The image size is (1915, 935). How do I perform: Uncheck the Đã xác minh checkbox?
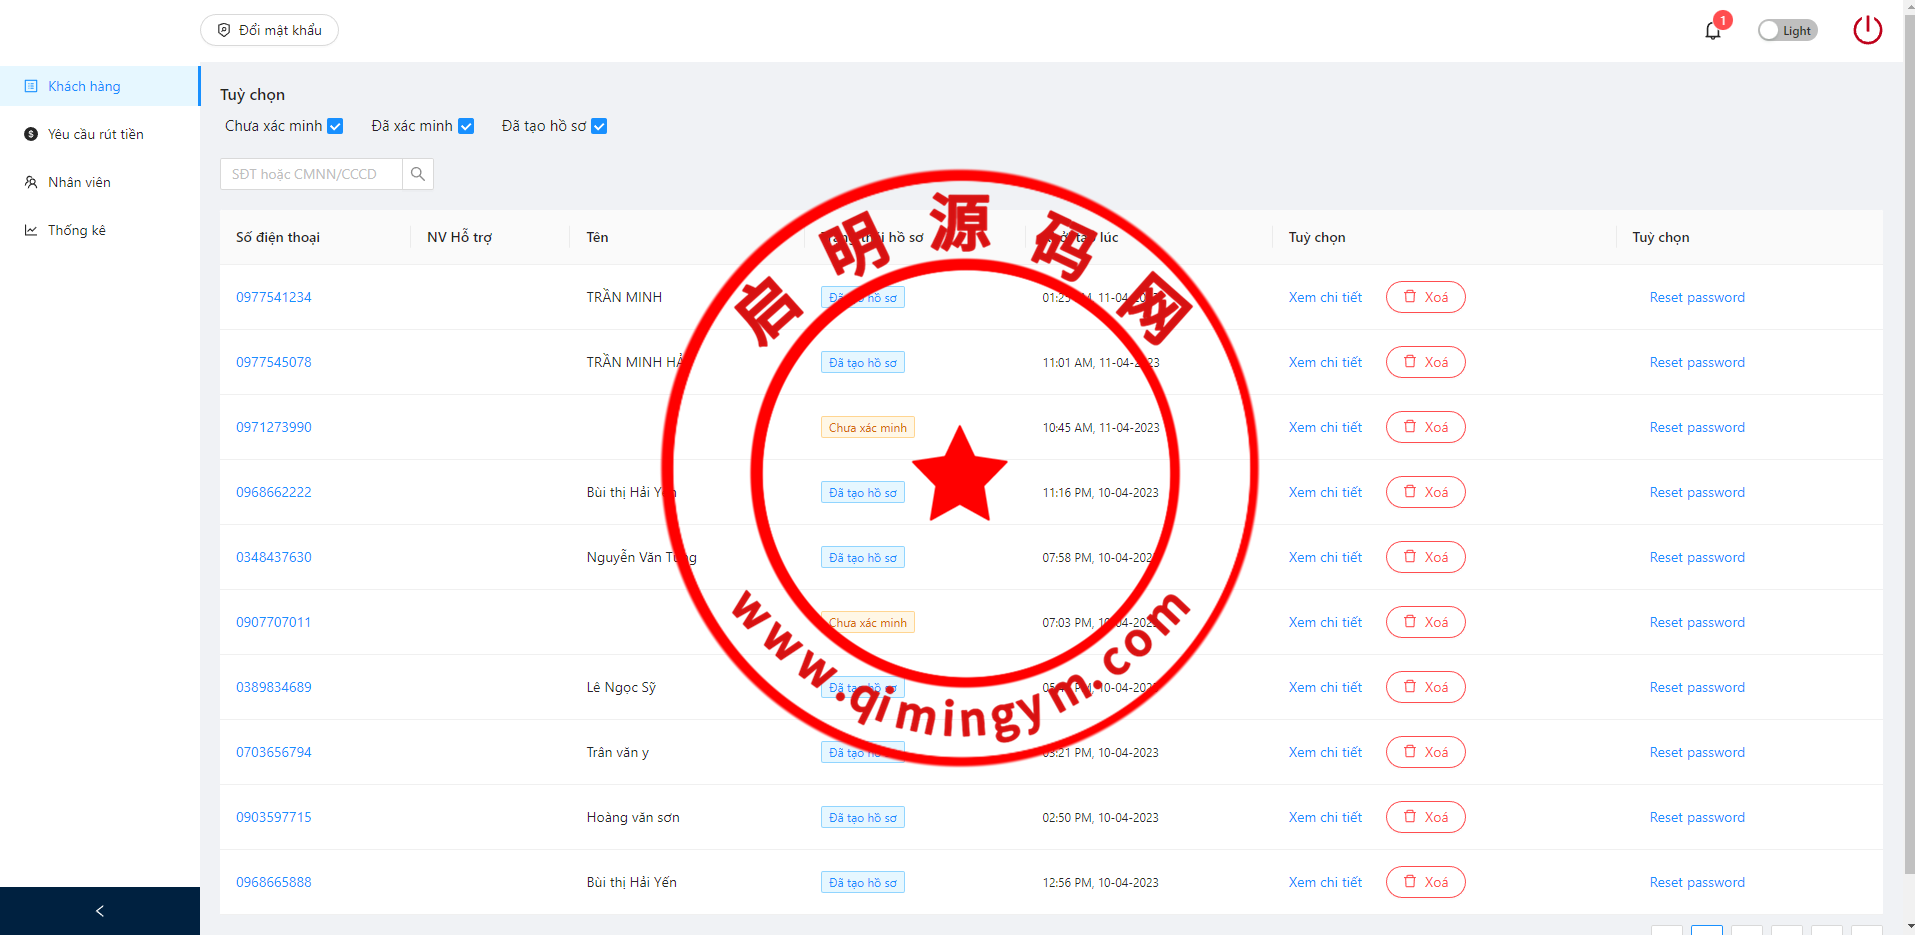pyautogui.click(x=466, y=126)
